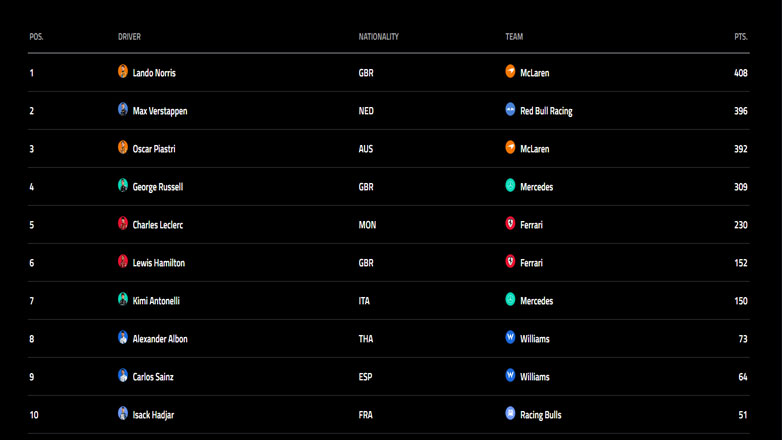Screen dimensions: 782x440
Task: Click the Racing Bulls team logo
Action: [510, 414]
